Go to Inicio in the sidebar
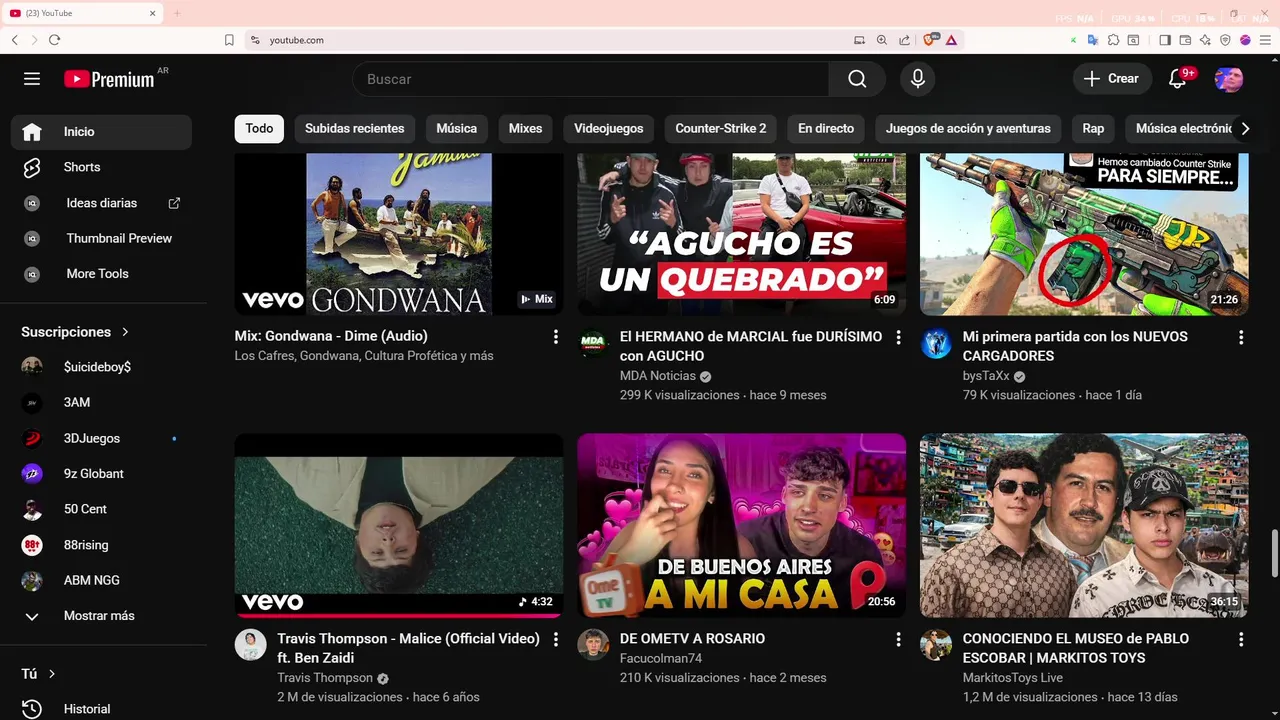 101,132
